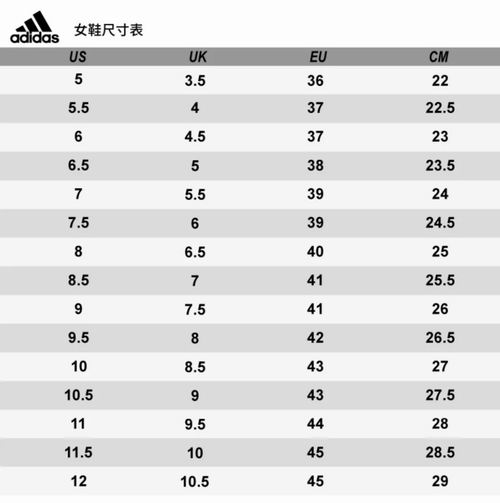This screenshot has height=503, width=500.
Task: Select the EU column header
Action: (318, 57)
